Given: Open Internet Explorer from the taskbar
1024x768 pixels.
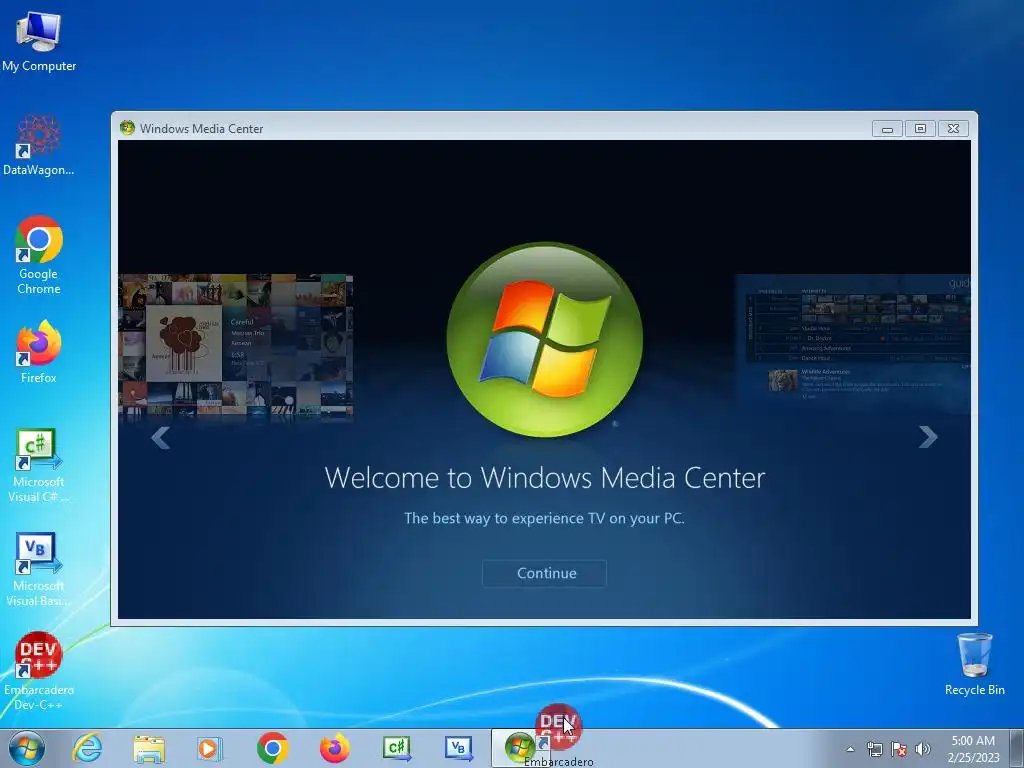Looking at the screenshot, I should tap(88, 748).
